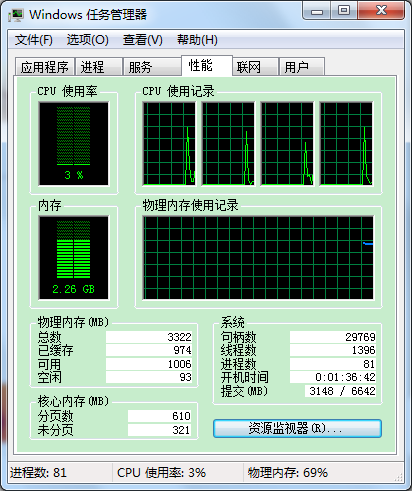Click the 物理内存使用记录 graph
The image size is (412, 491).
258,258
